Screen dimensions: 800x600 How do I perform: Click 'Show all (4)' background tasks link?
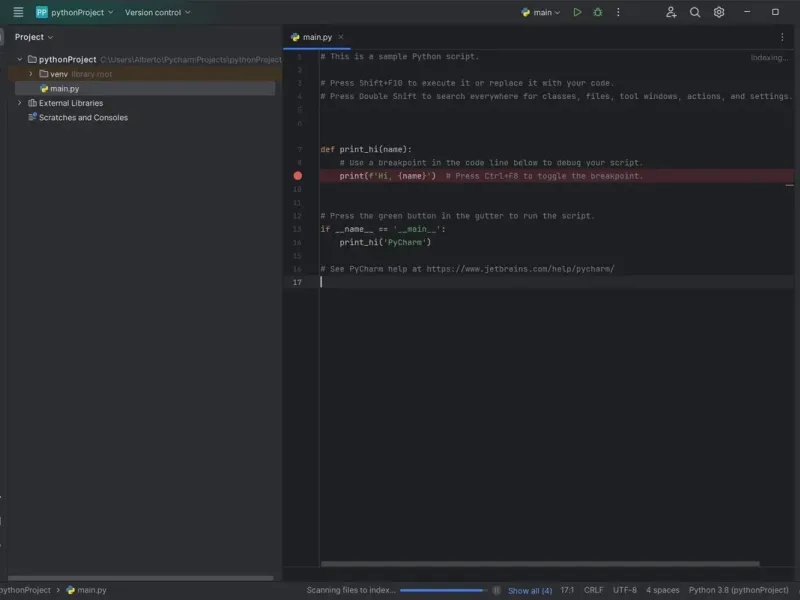point(529,590)
